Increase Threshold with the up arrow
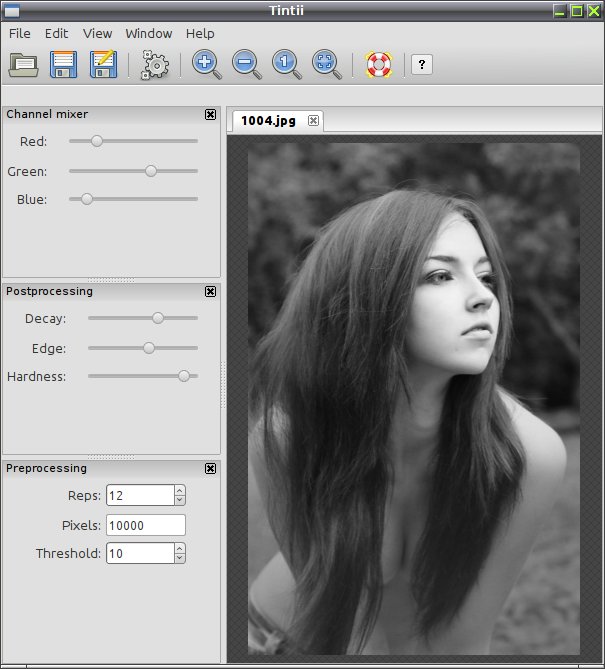The height and width of the screenshot is (669, 605). coord(180,548)
